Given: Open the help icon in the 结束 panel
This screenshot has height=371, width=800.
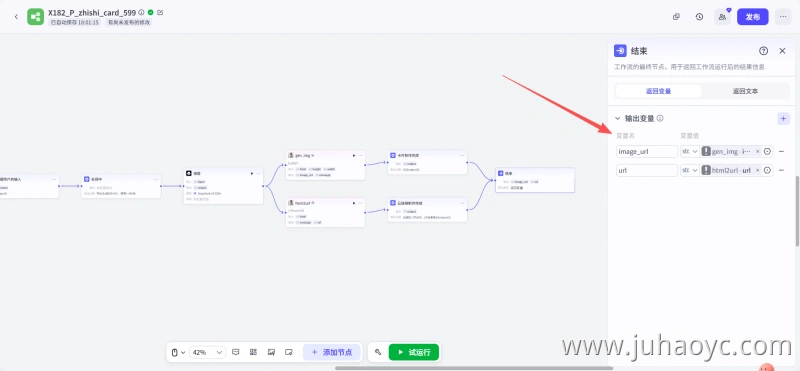Looking at the screenshot, I should pos(763,51).
